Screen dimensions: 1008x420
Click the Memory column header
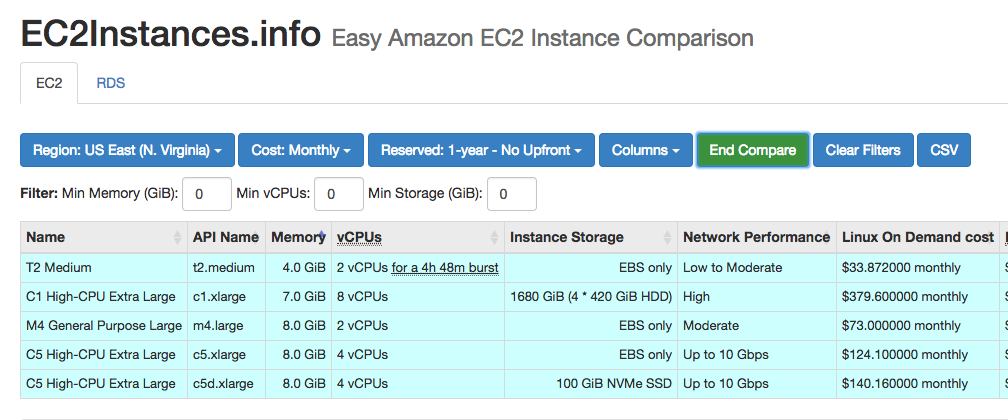pyautogui.click(x=298, y=237)
